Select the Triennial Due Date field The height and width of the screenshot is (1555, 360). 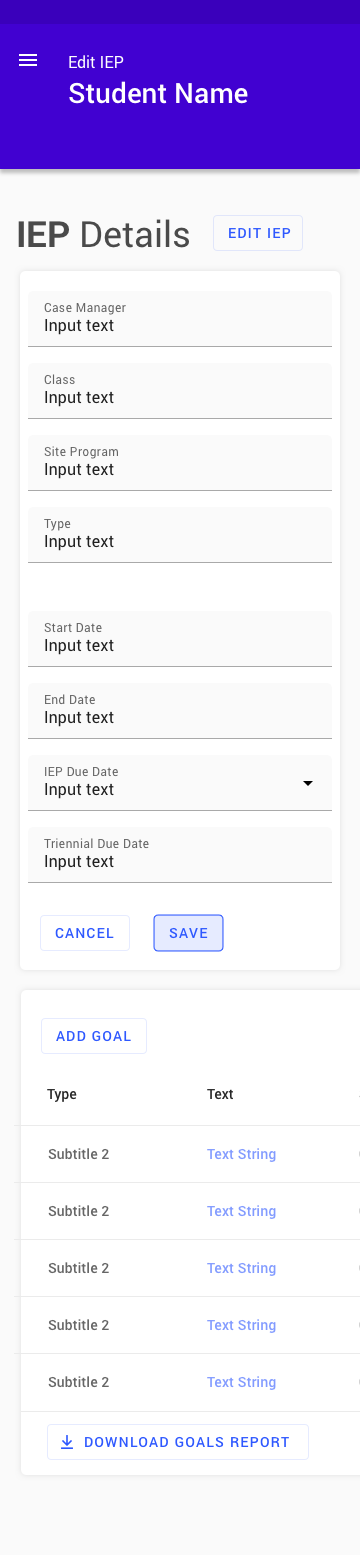pyautogui.click(x=180, y=855)
